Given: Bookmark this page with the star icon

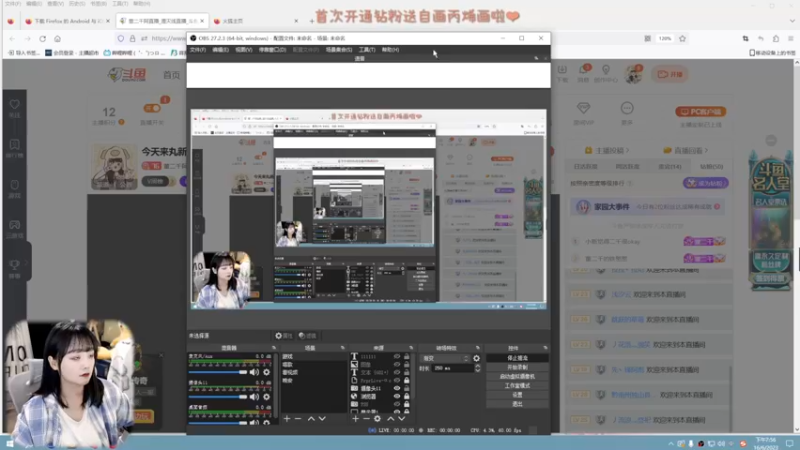Looking at the screenshot, I should click(x=682, y=38).
